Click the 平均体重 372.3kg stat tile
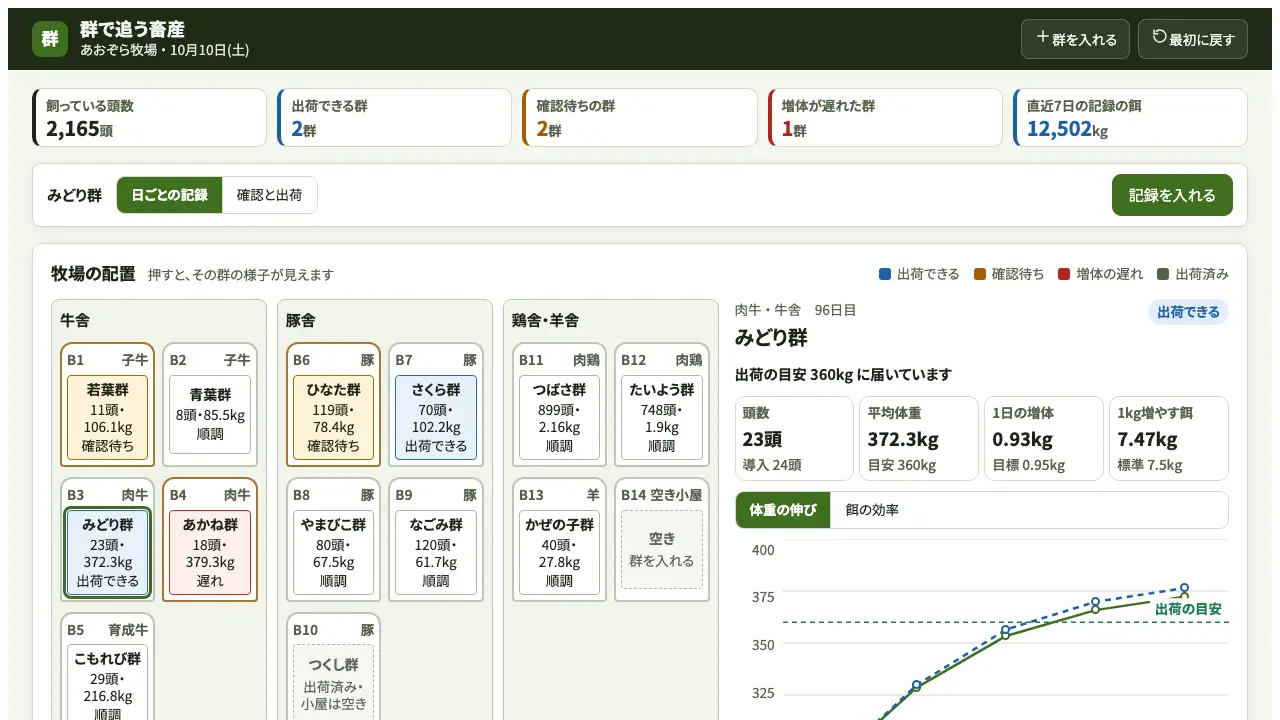This screenshot has width=1280, height=720. tap(918, 439)
